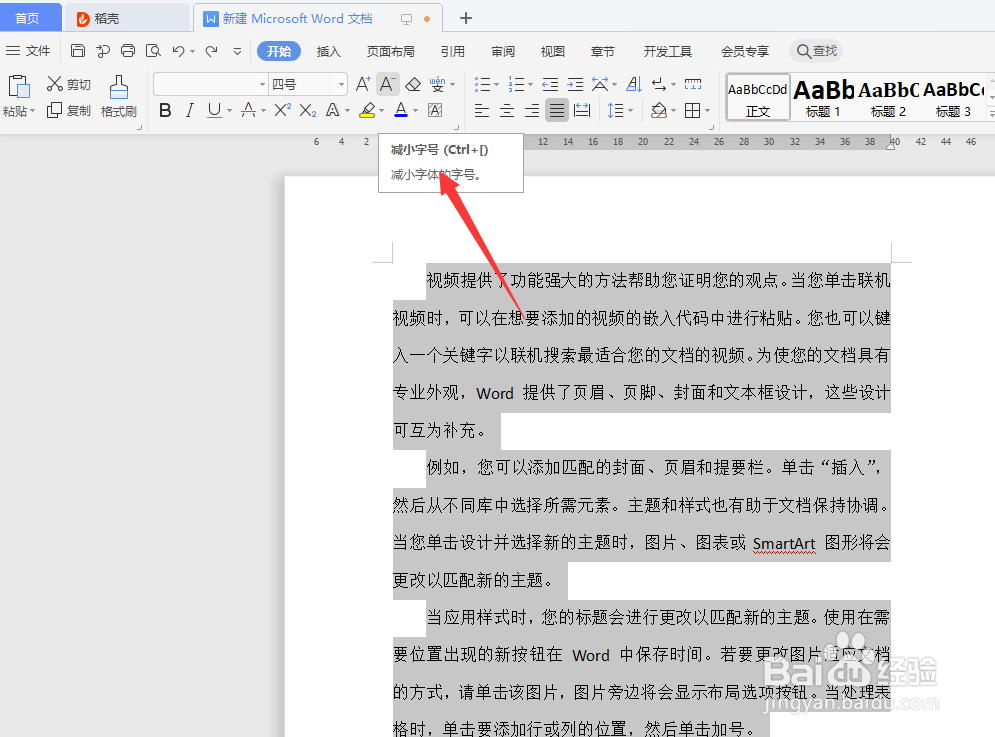995x737 pixels.
Task: Click the highlight color yellow marker
Action: [367, 110]
